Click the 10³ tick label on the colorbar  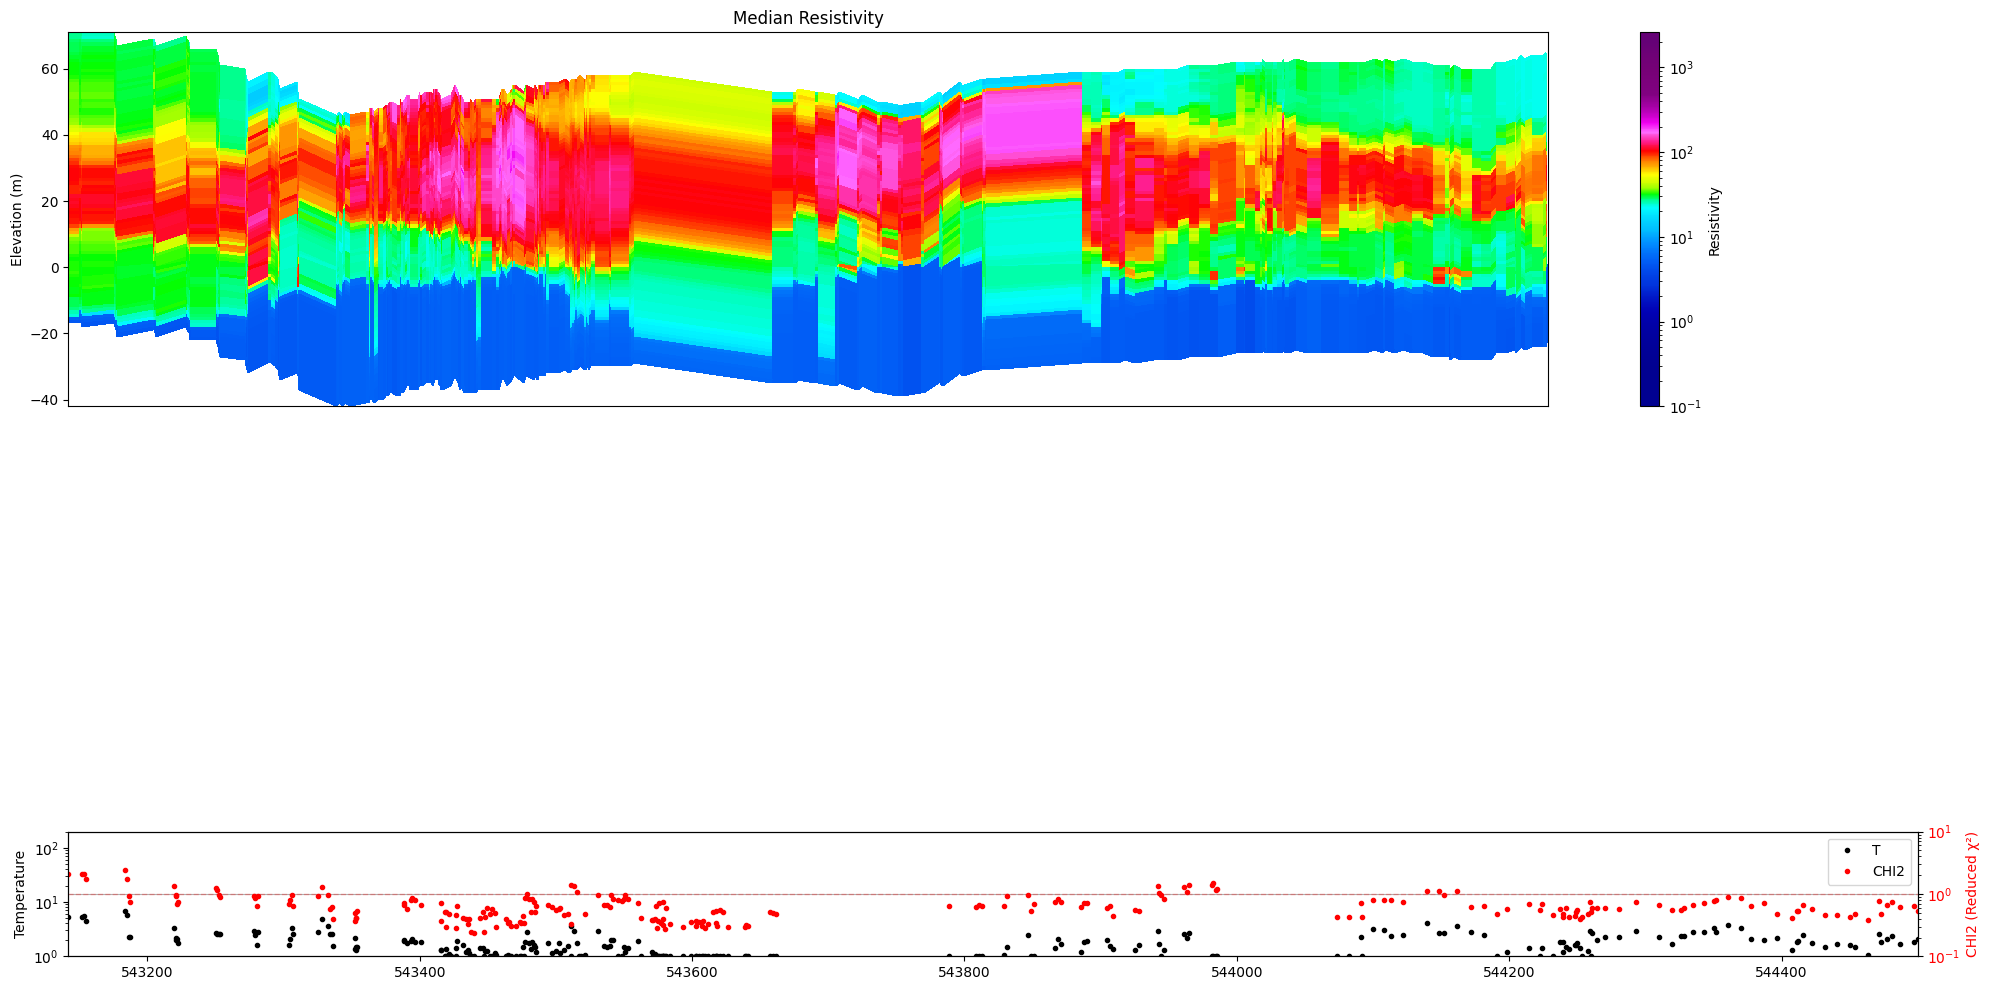[1682, 68]
